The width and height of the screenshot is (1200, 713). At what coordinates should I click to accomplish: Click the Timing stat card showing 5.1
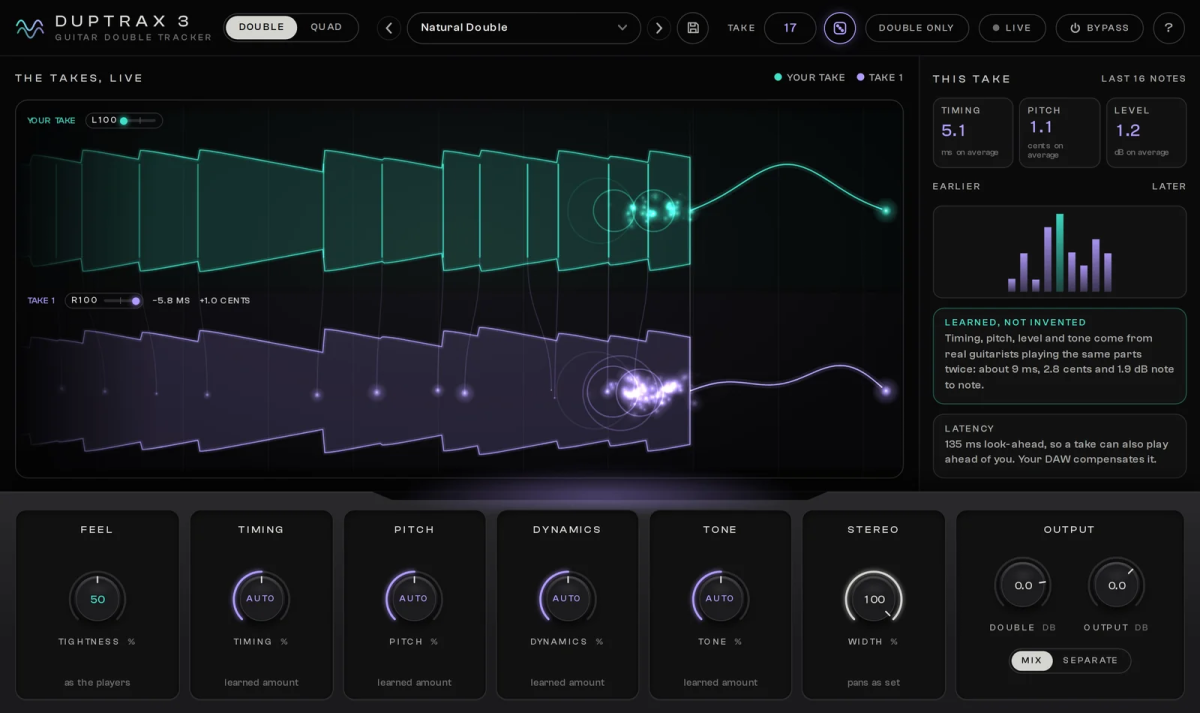click(973, 132)
